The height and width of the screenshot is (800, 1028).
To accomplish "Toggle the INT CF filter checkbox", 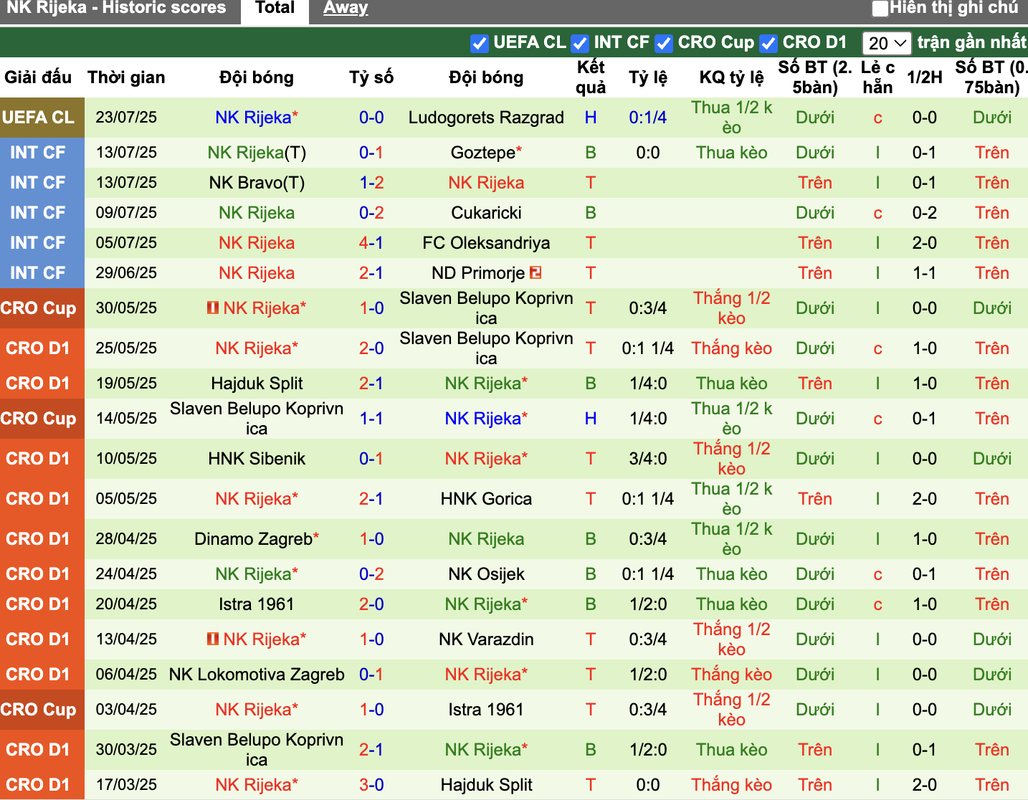I will pyautogui.click(x=580, y=43).
